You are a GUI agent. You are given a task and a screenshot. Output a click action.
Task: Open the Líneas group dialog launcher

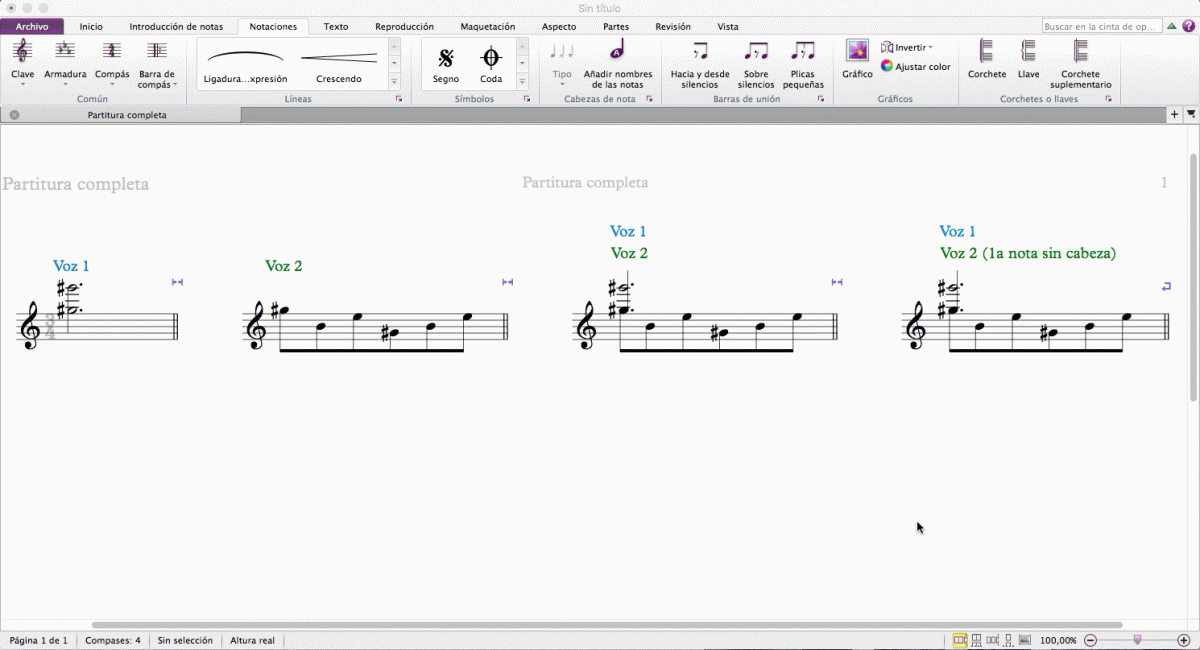coord(399,99)
